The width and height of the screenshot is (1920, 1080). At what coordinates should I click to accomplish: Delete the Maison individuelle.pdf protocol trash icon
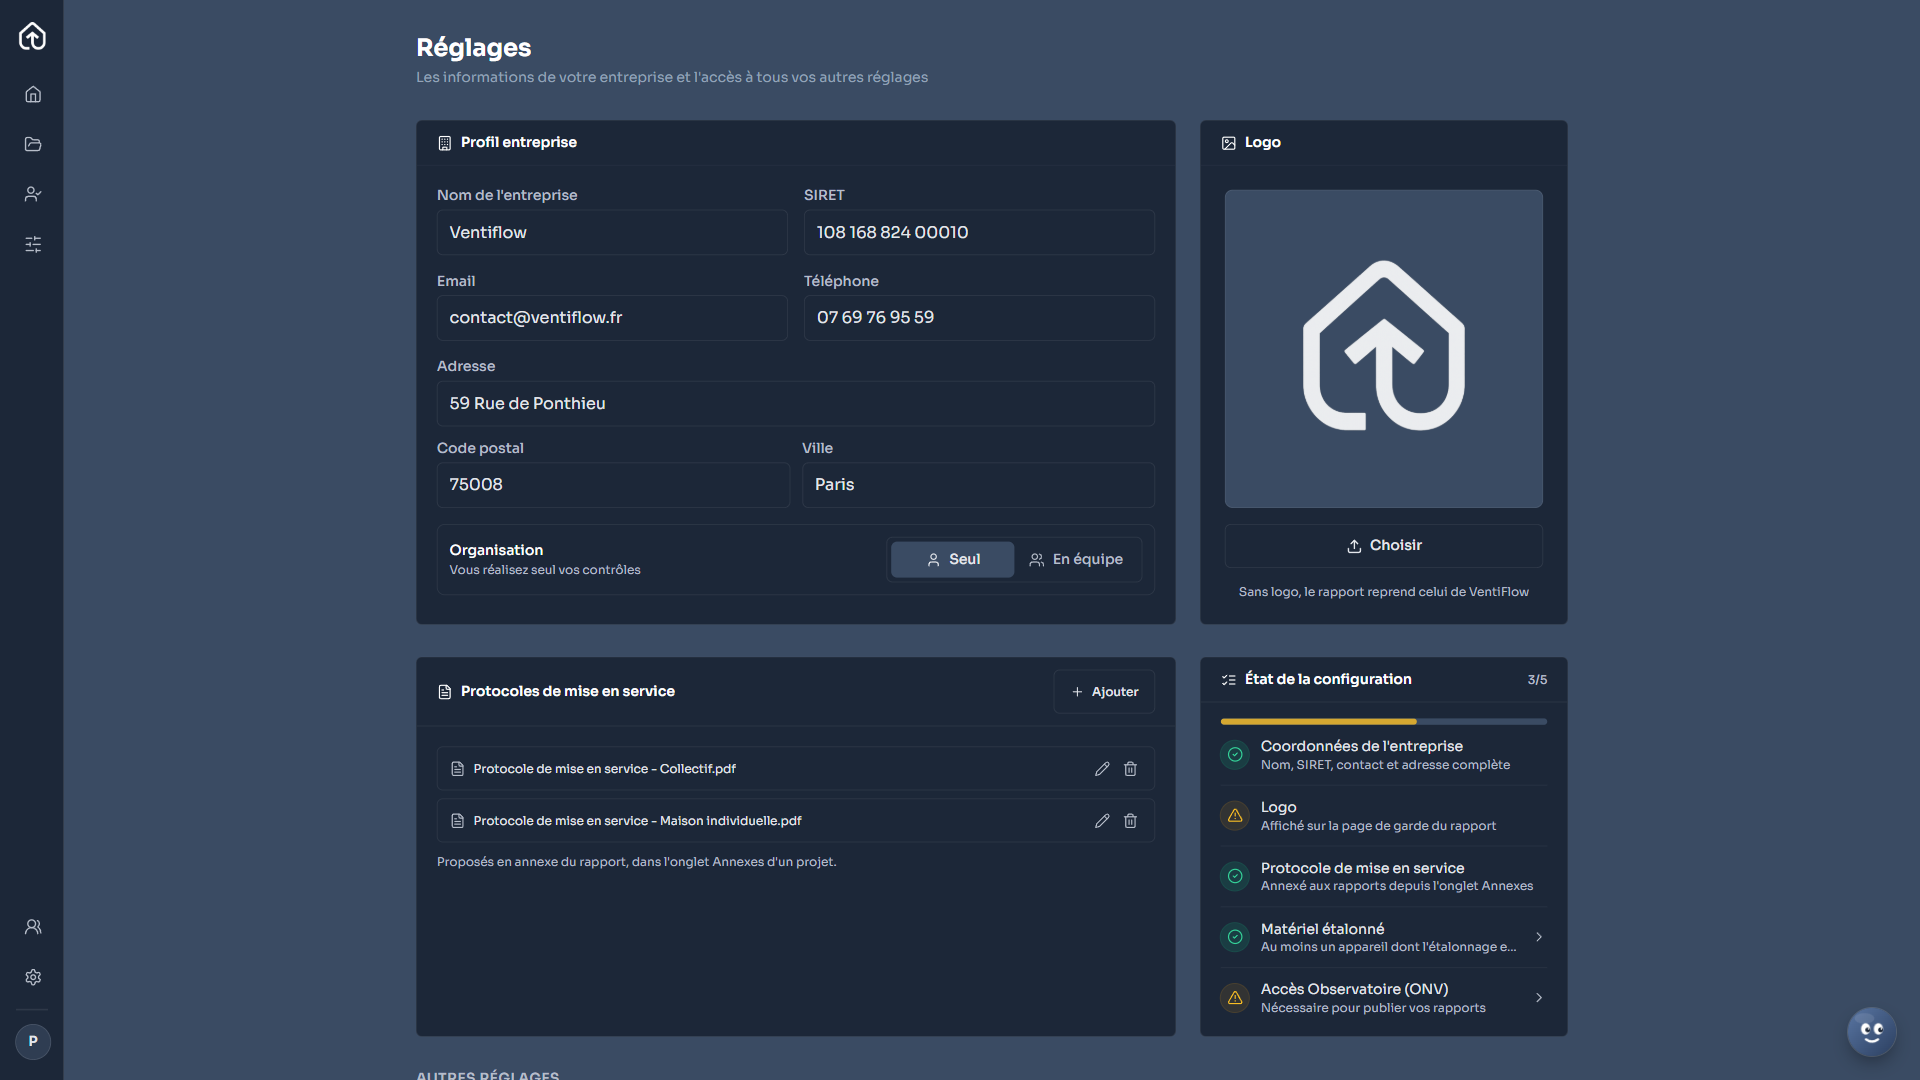(x=1130, y=821)
